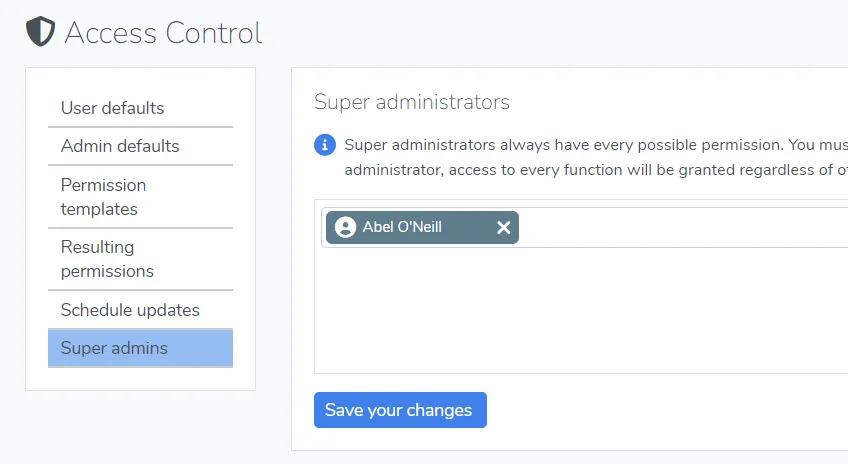Screen dimensions: 848x464
Task: Open Schedule updates
Action: [130, 310]
